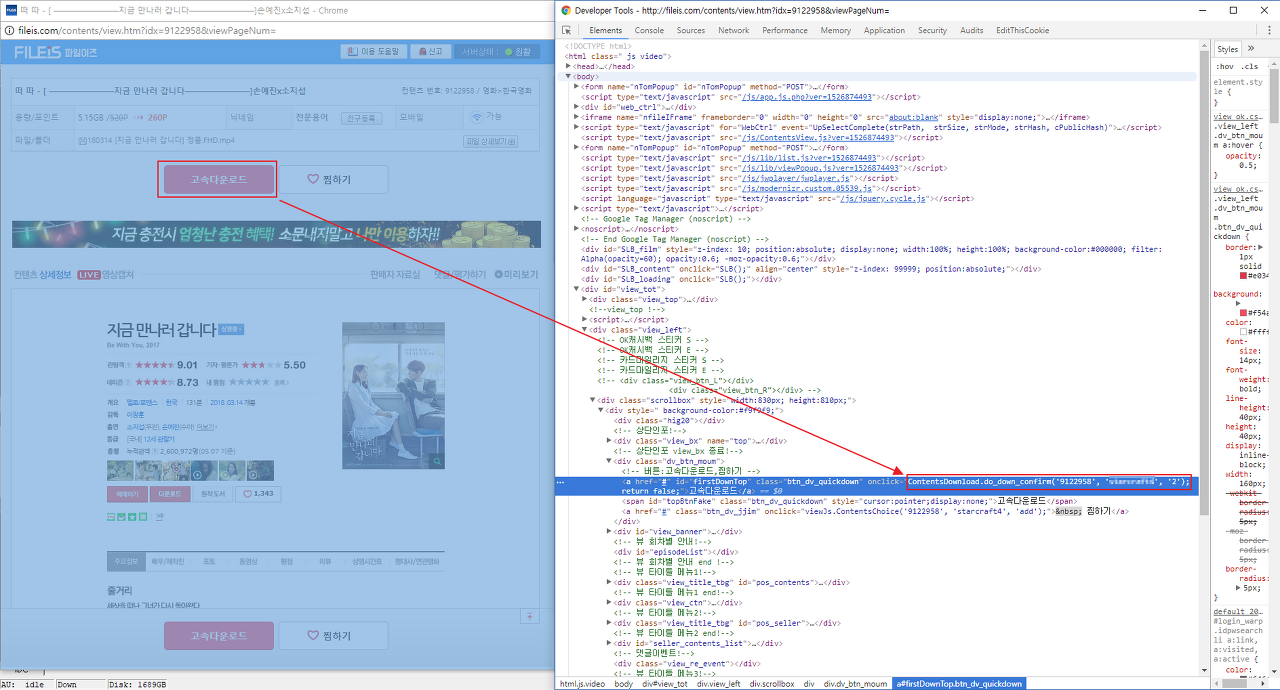
Task: Expand the div id="view_banner" node
Action: (x=609, y=531)
